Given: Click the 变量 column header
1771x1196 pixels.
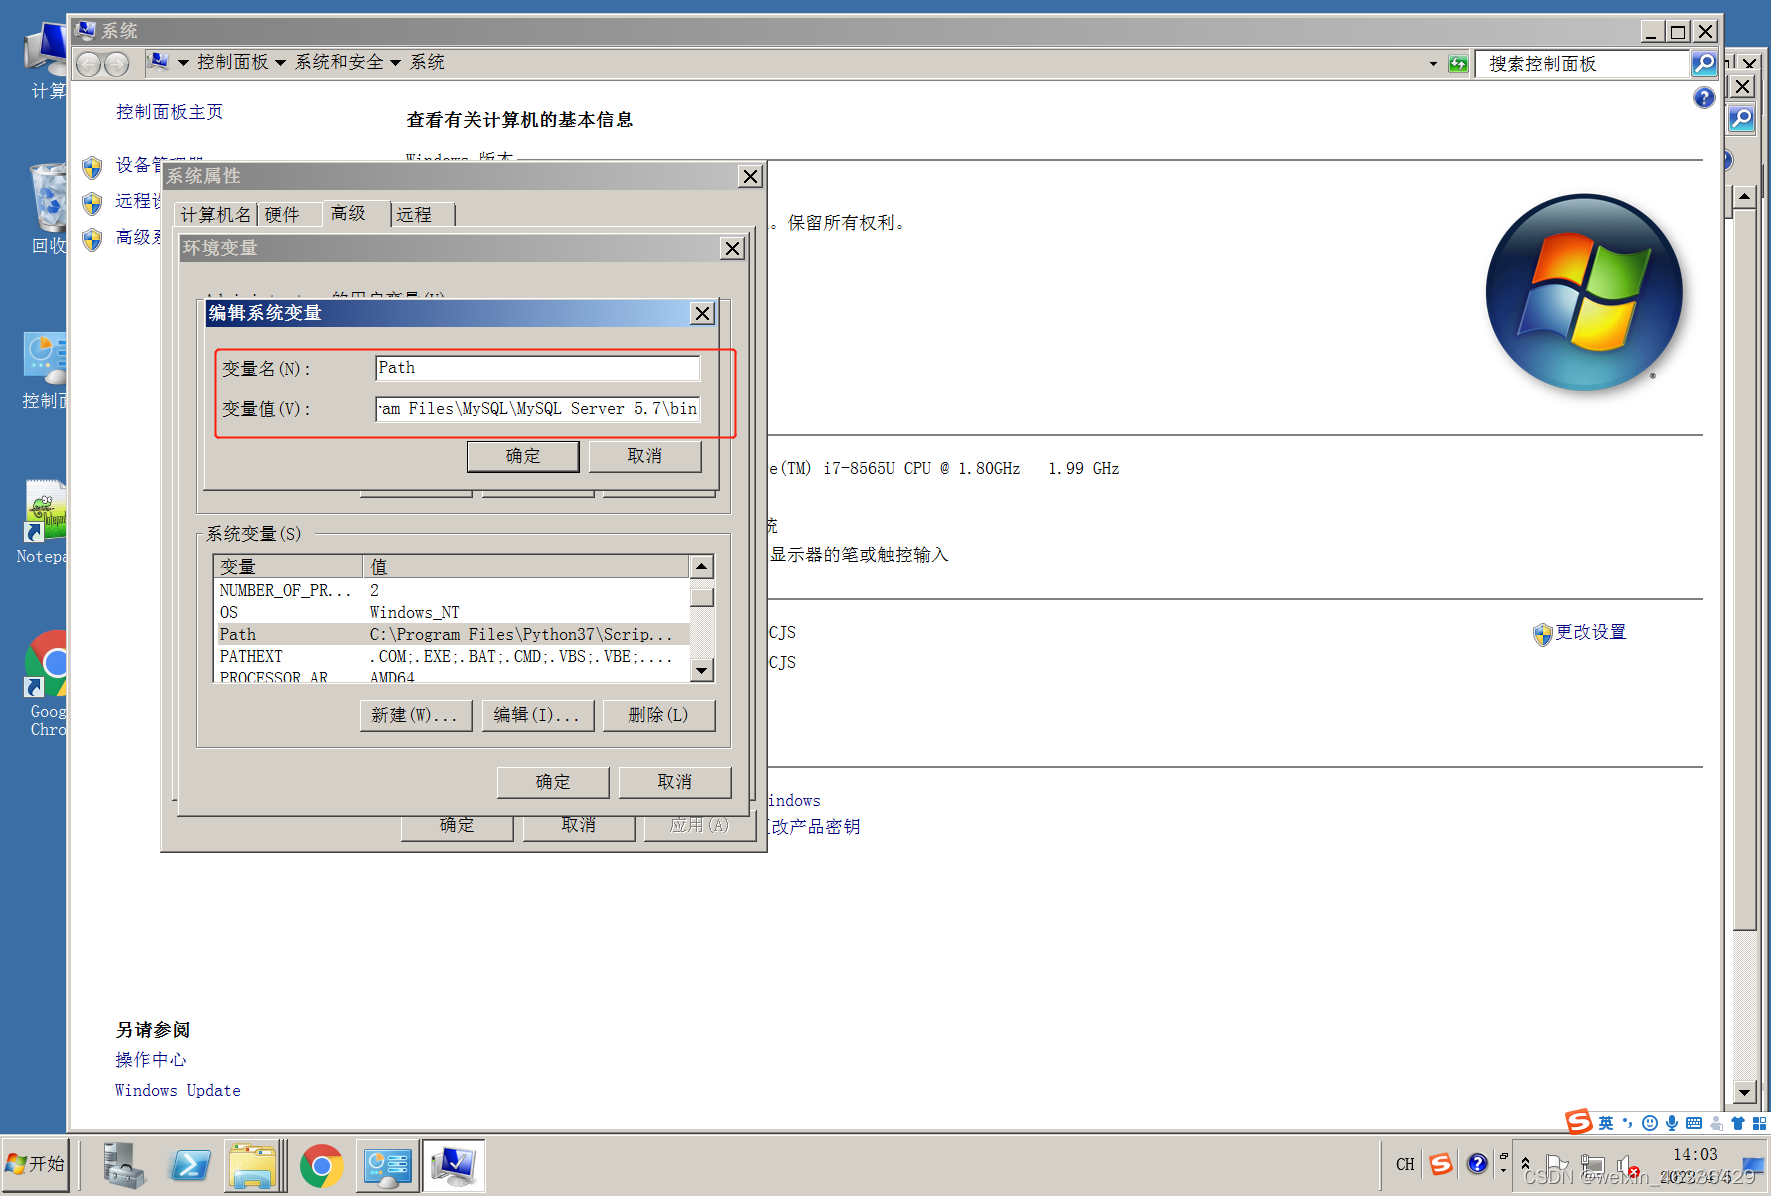Looking at the screenshot, I should (289, 567).
